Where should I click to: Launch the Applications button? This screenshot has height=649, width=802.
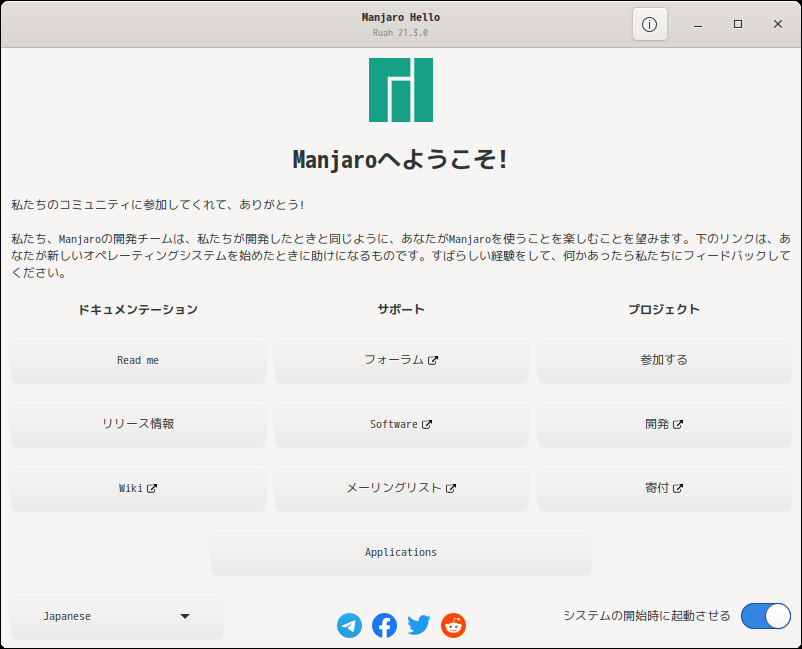tap(401, 552)
